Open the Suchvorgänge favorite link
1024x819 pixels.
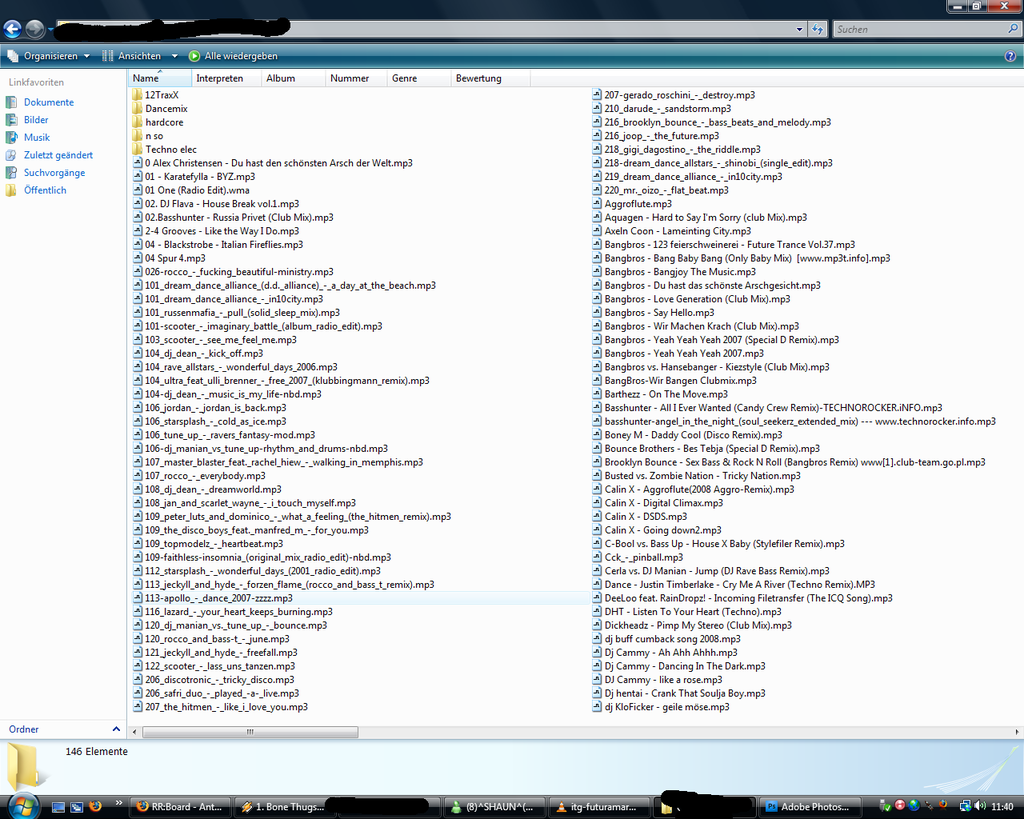click(54, 172)
